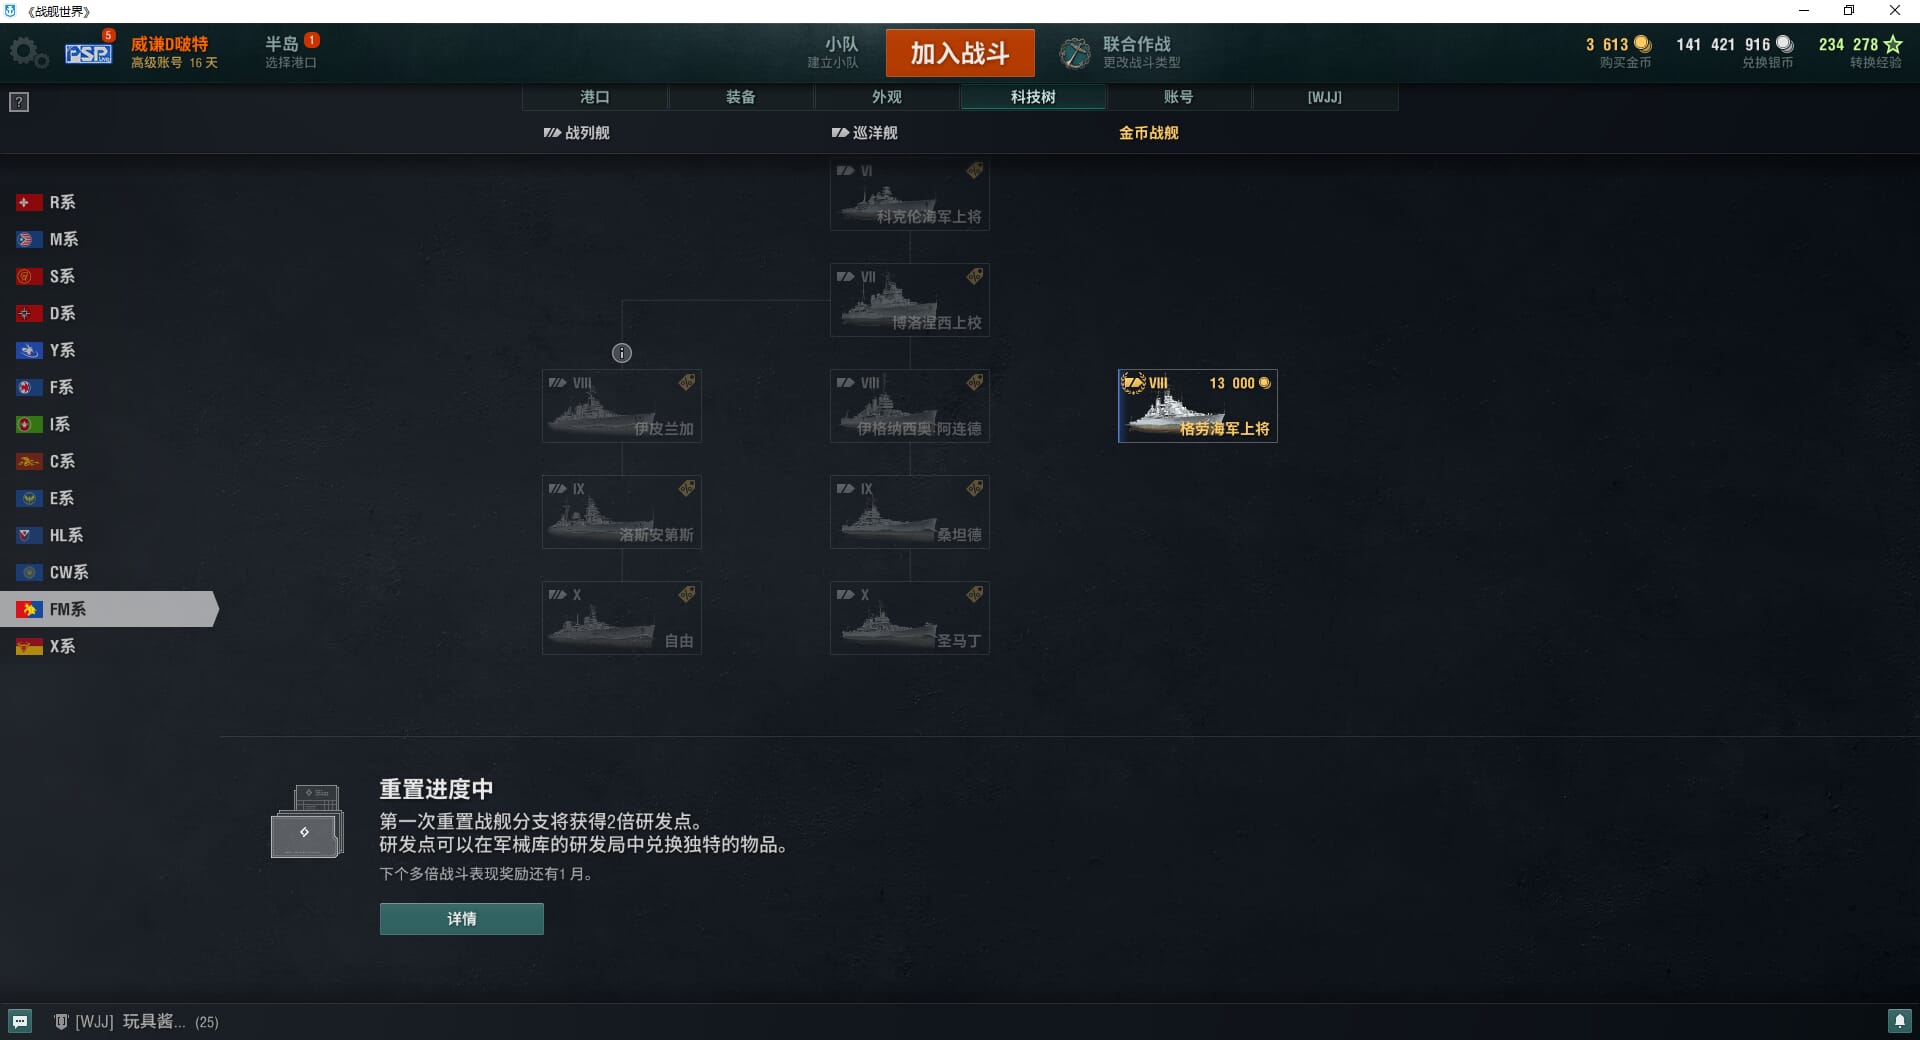The image size is (1920, 1040).
Task: Select the 格劳海军上将 premium ship
Action: 1198,406
